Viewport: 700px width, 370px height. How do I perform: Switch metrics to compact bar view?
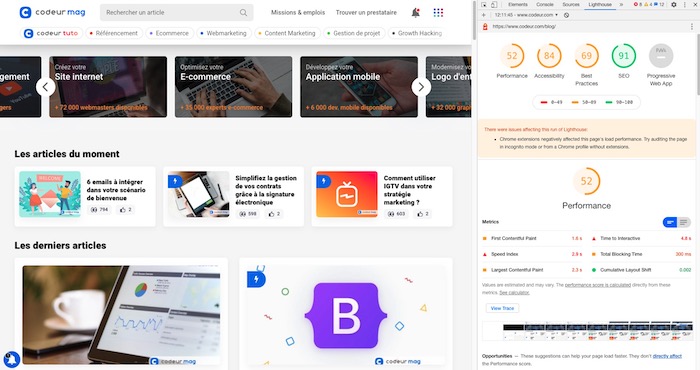[x=670, y=222]
